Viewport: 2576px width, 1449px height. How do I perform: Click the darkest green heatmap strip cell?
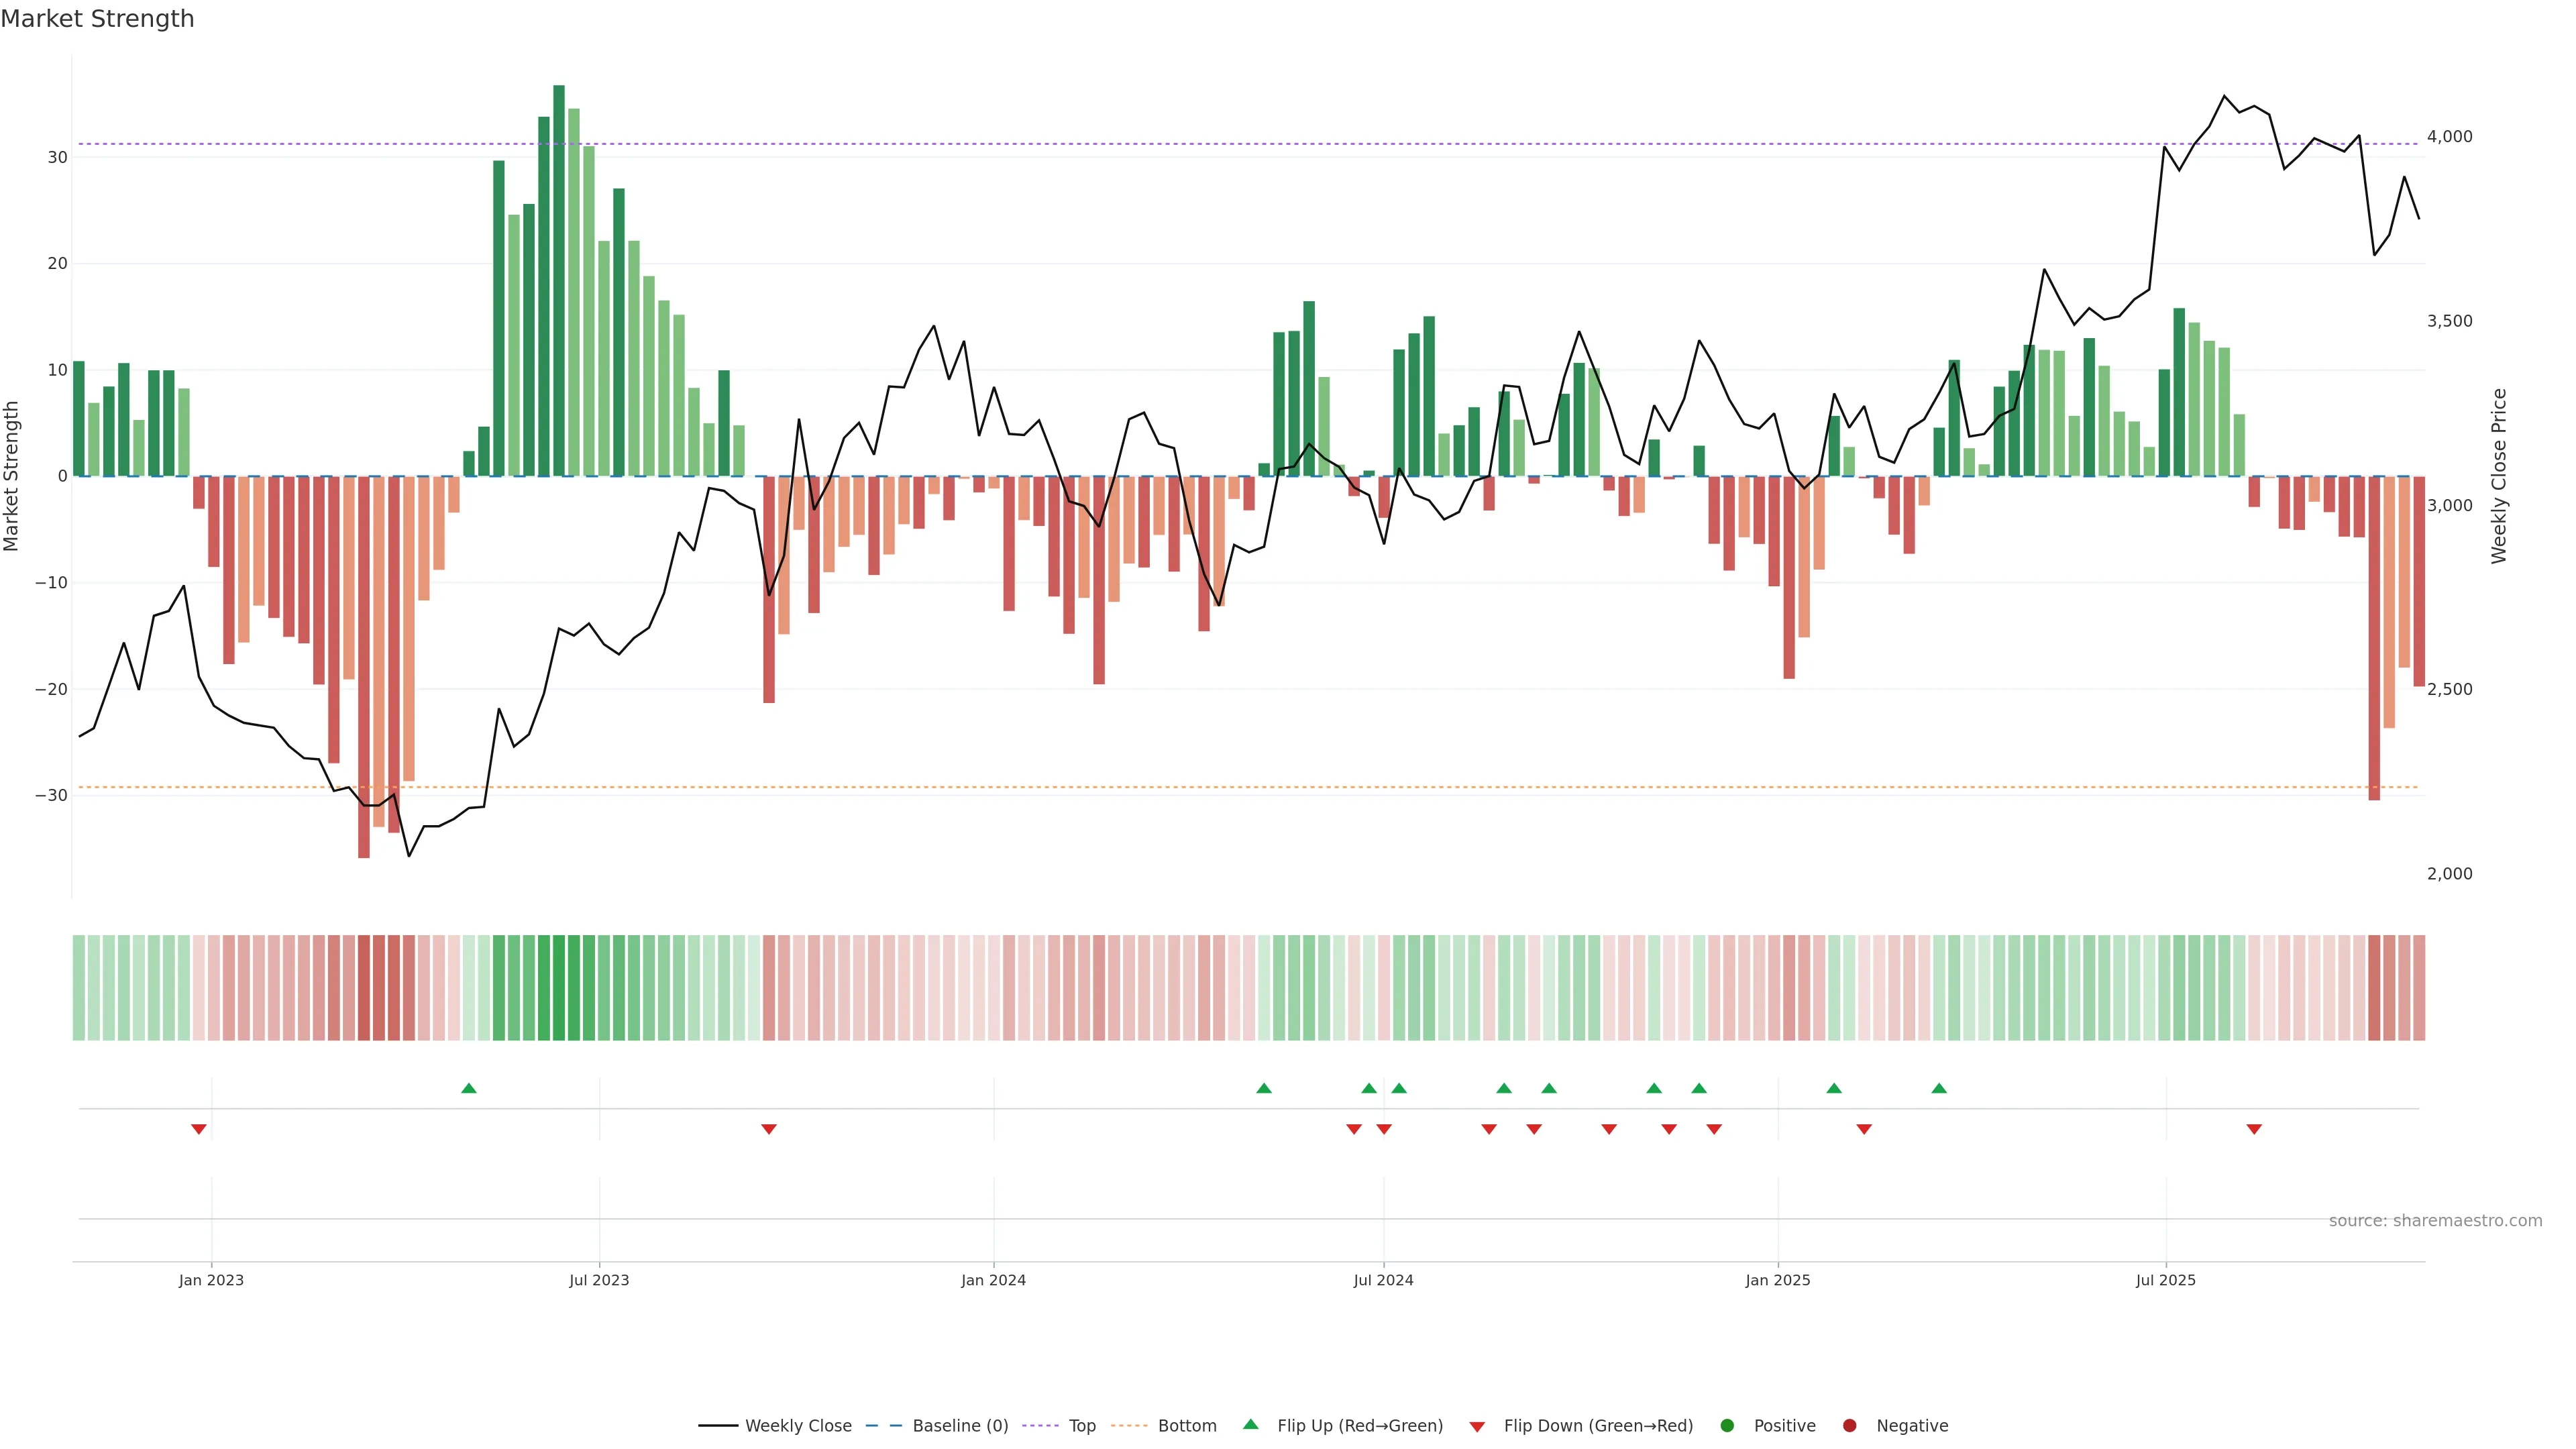point(559,988)
